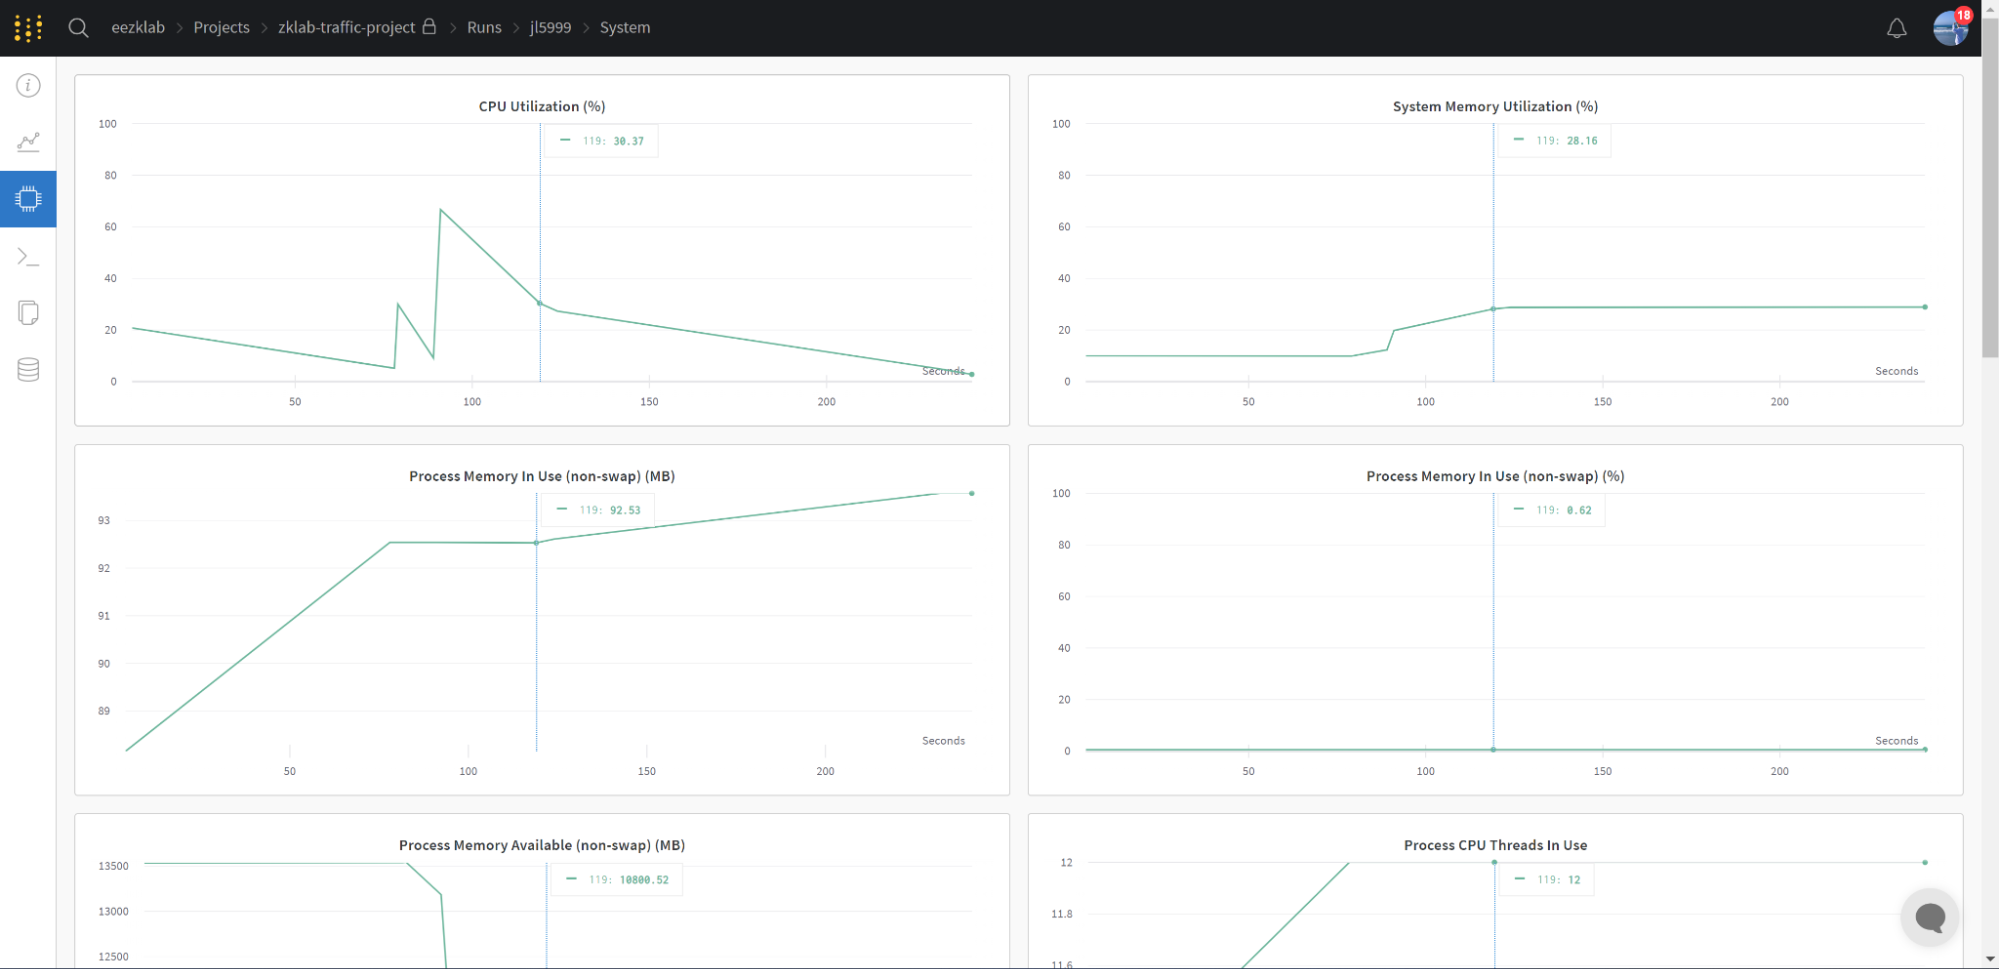
Task: Click Process Memory Available (MB) title
Action: [x=542, y=846]
